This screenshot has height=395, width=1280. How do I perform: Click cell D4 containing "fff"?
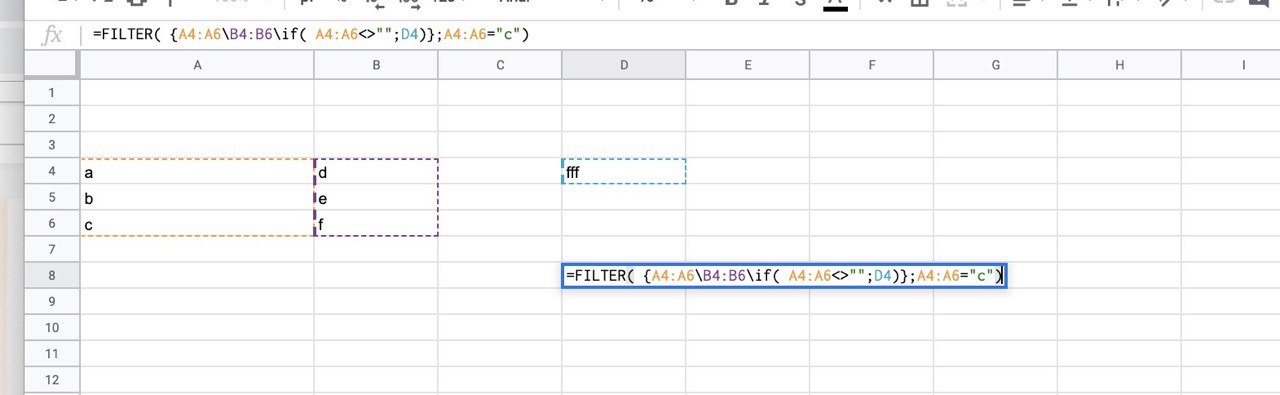[624, 172]
